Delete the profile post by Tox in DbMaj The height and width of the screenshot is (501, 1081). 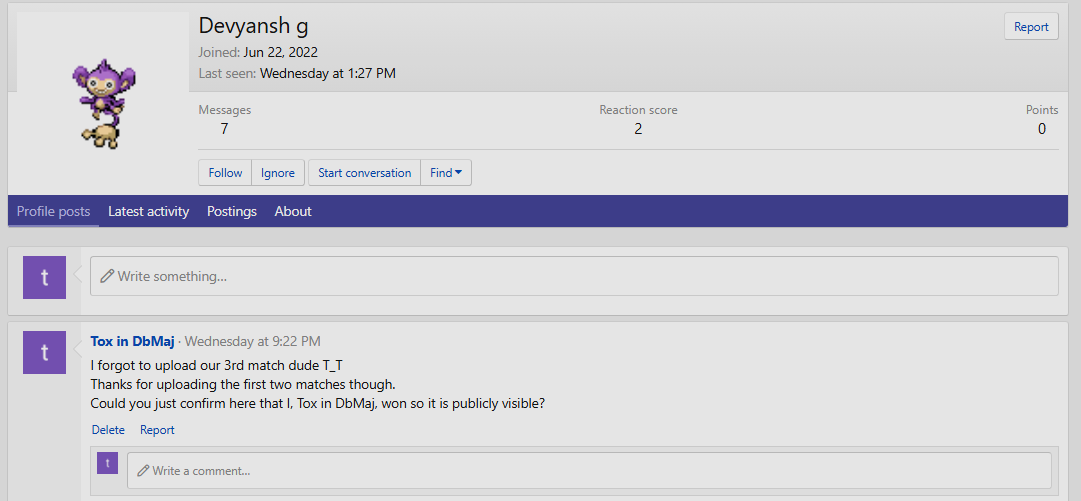(108, 430)
